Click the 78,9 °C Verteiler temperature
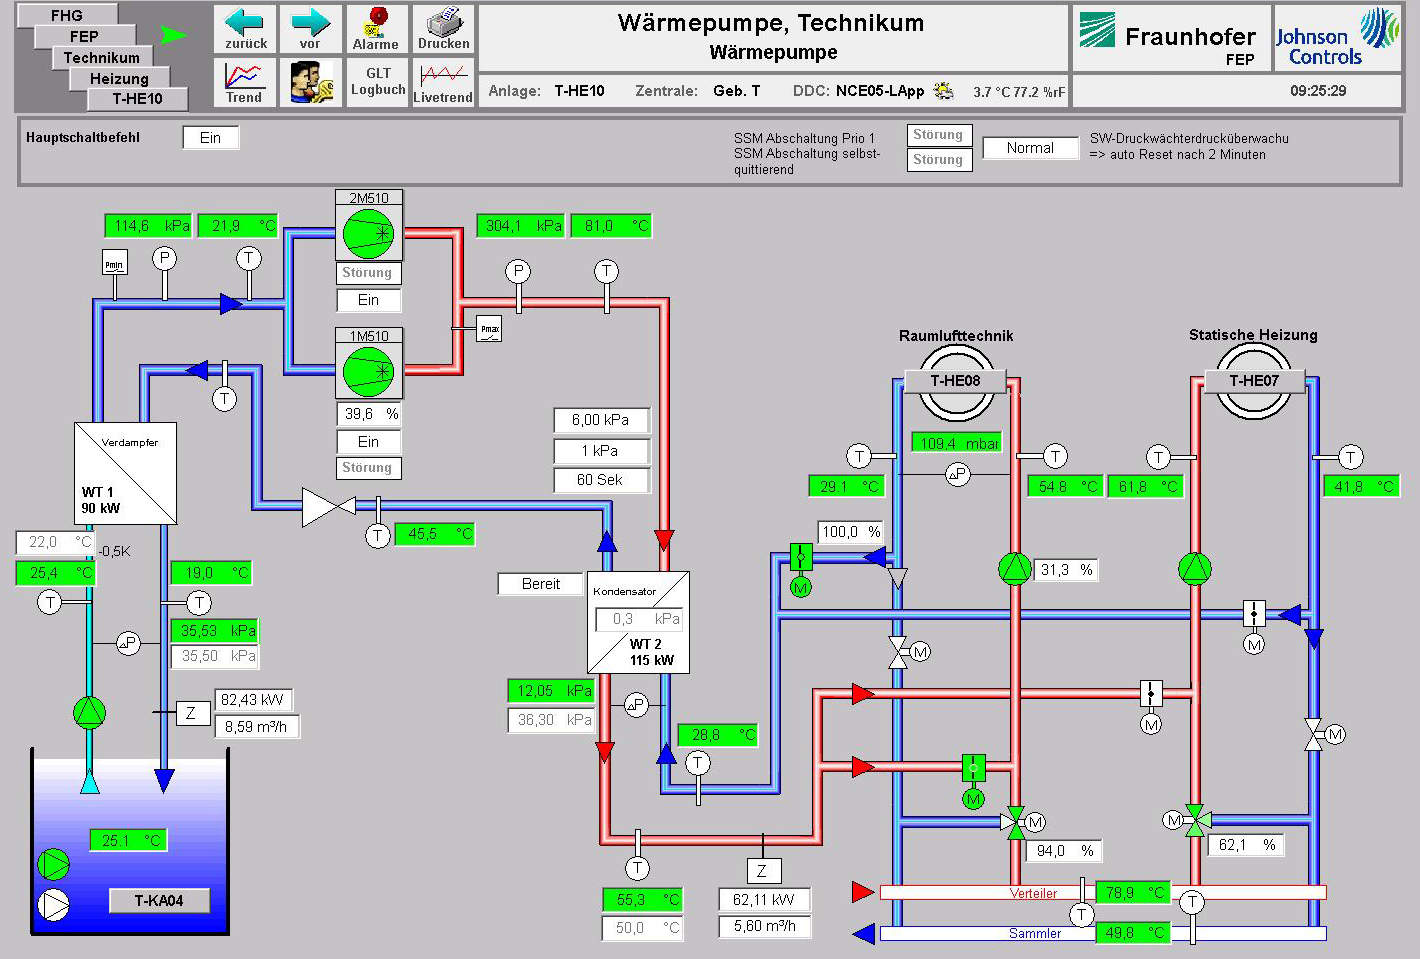The width and height of the screenshot is (1420, 959). (x=1131, y=892)
